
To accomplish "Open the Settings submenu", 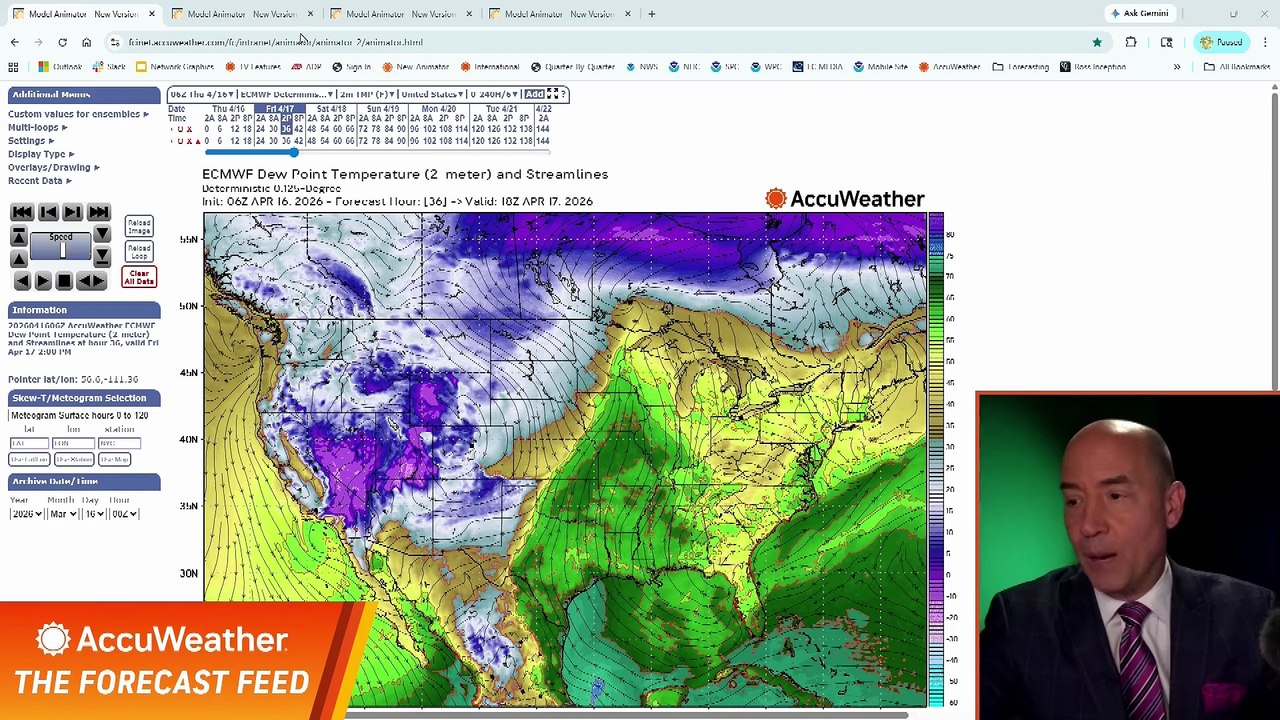I will 31,141.
